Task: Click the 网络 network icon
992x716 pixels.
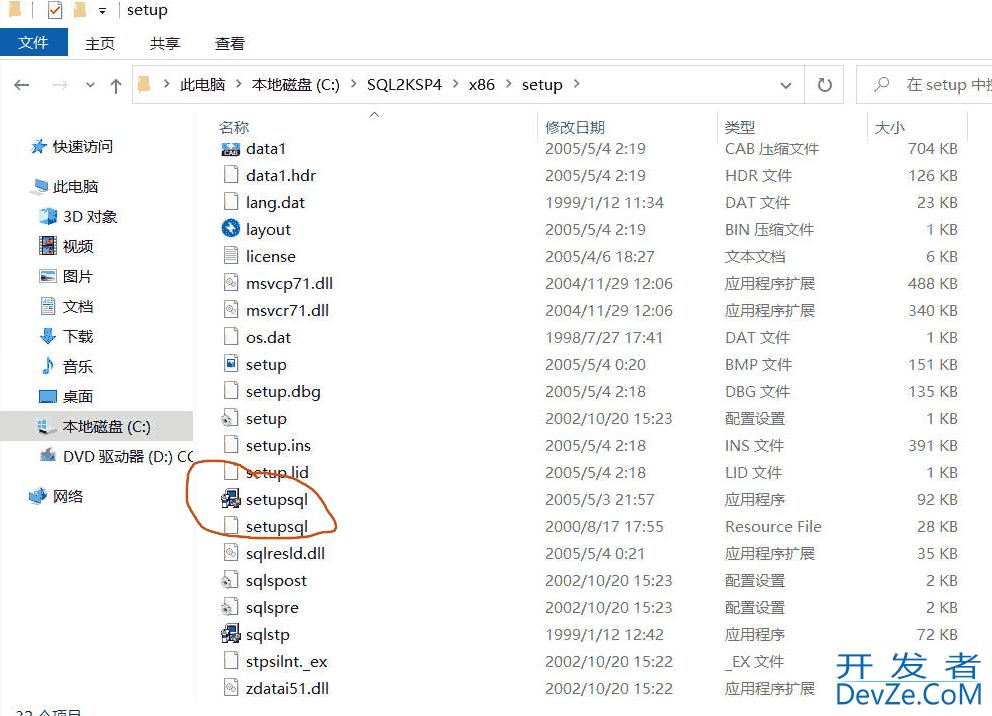Action: click(38, 496)
